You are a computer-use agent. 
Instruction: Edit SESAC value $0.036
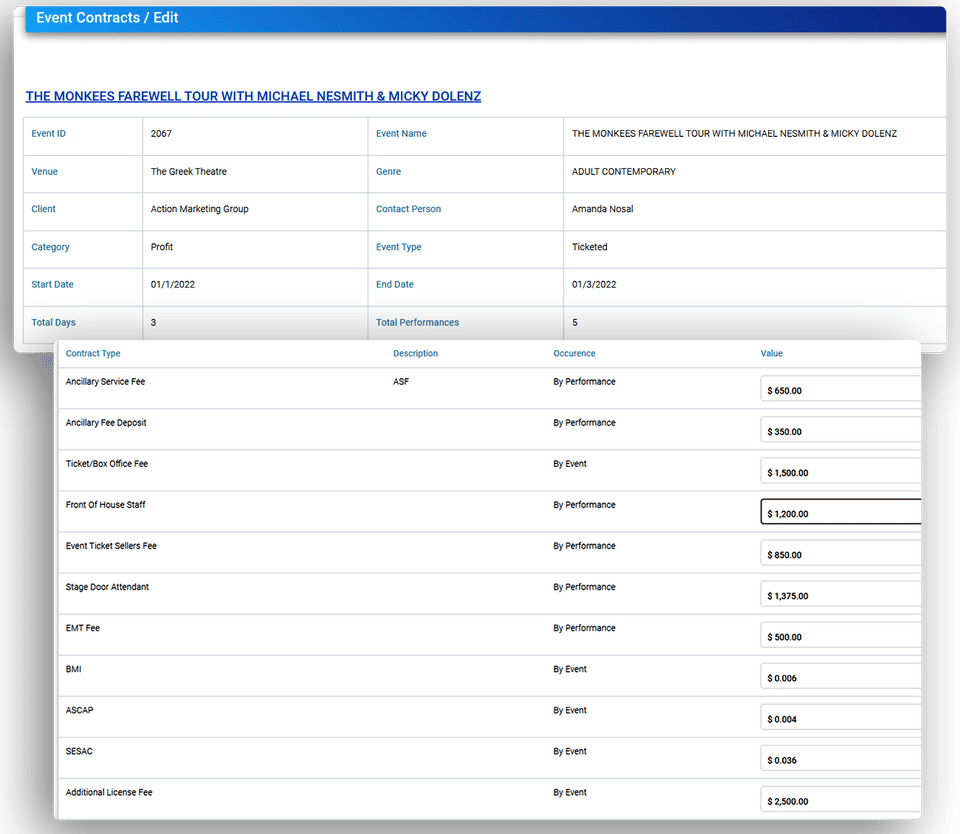[x=841, y=758]
